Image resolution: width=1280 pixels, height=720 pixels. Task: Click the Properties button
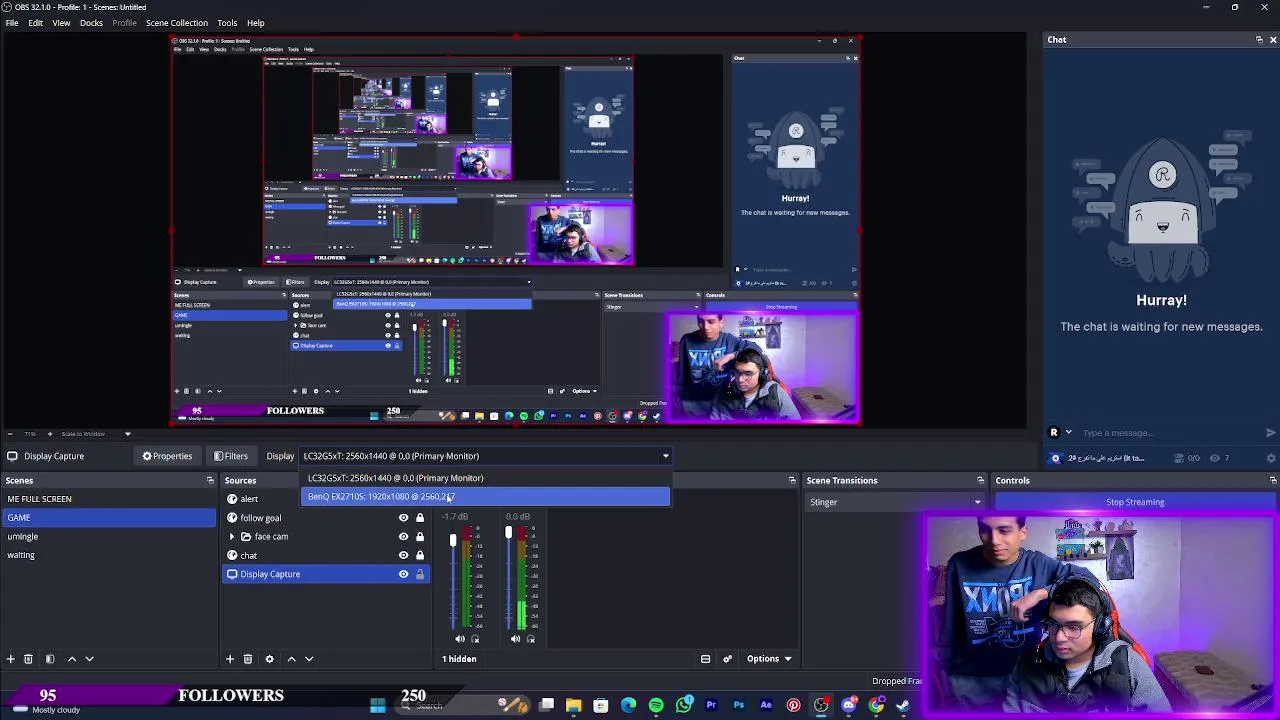coord(167,456)
